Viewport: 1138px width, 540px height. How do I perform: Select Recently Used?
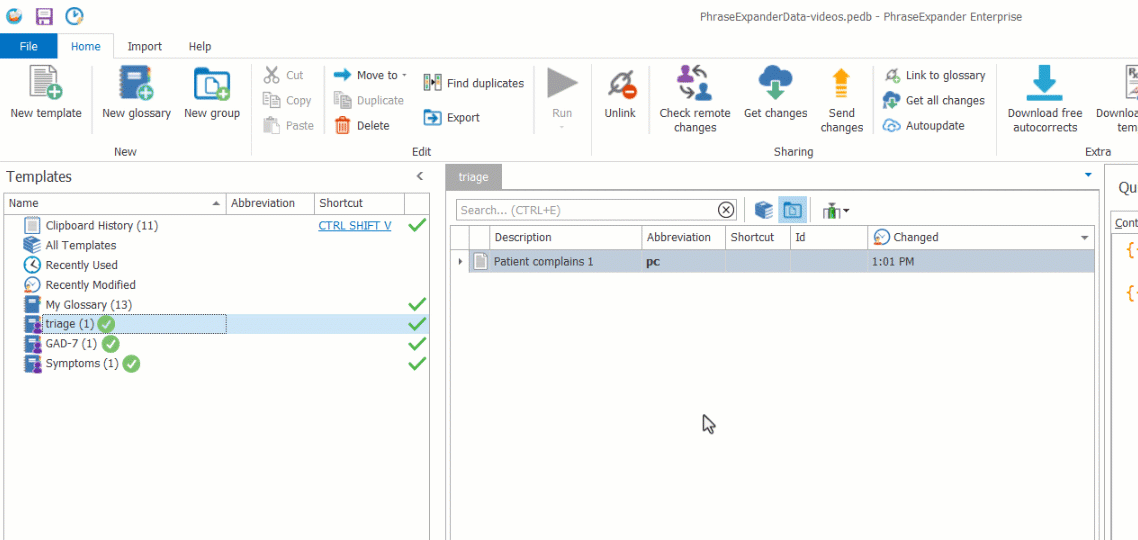click(x=81, y=265)
